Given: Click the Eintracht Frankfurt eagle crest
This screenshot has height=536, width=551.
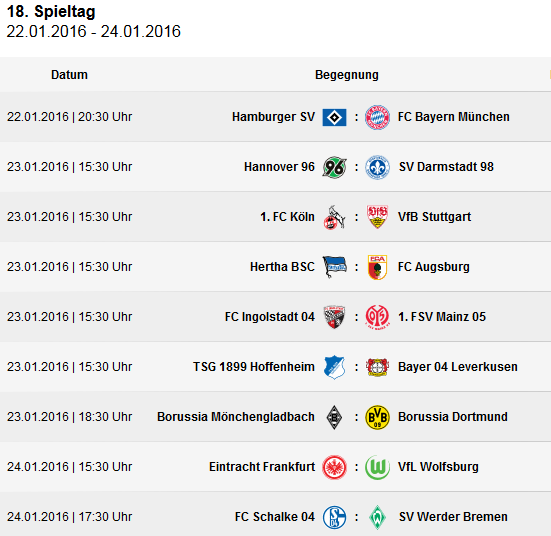Looking at the screenshot, I should (334, 467).
